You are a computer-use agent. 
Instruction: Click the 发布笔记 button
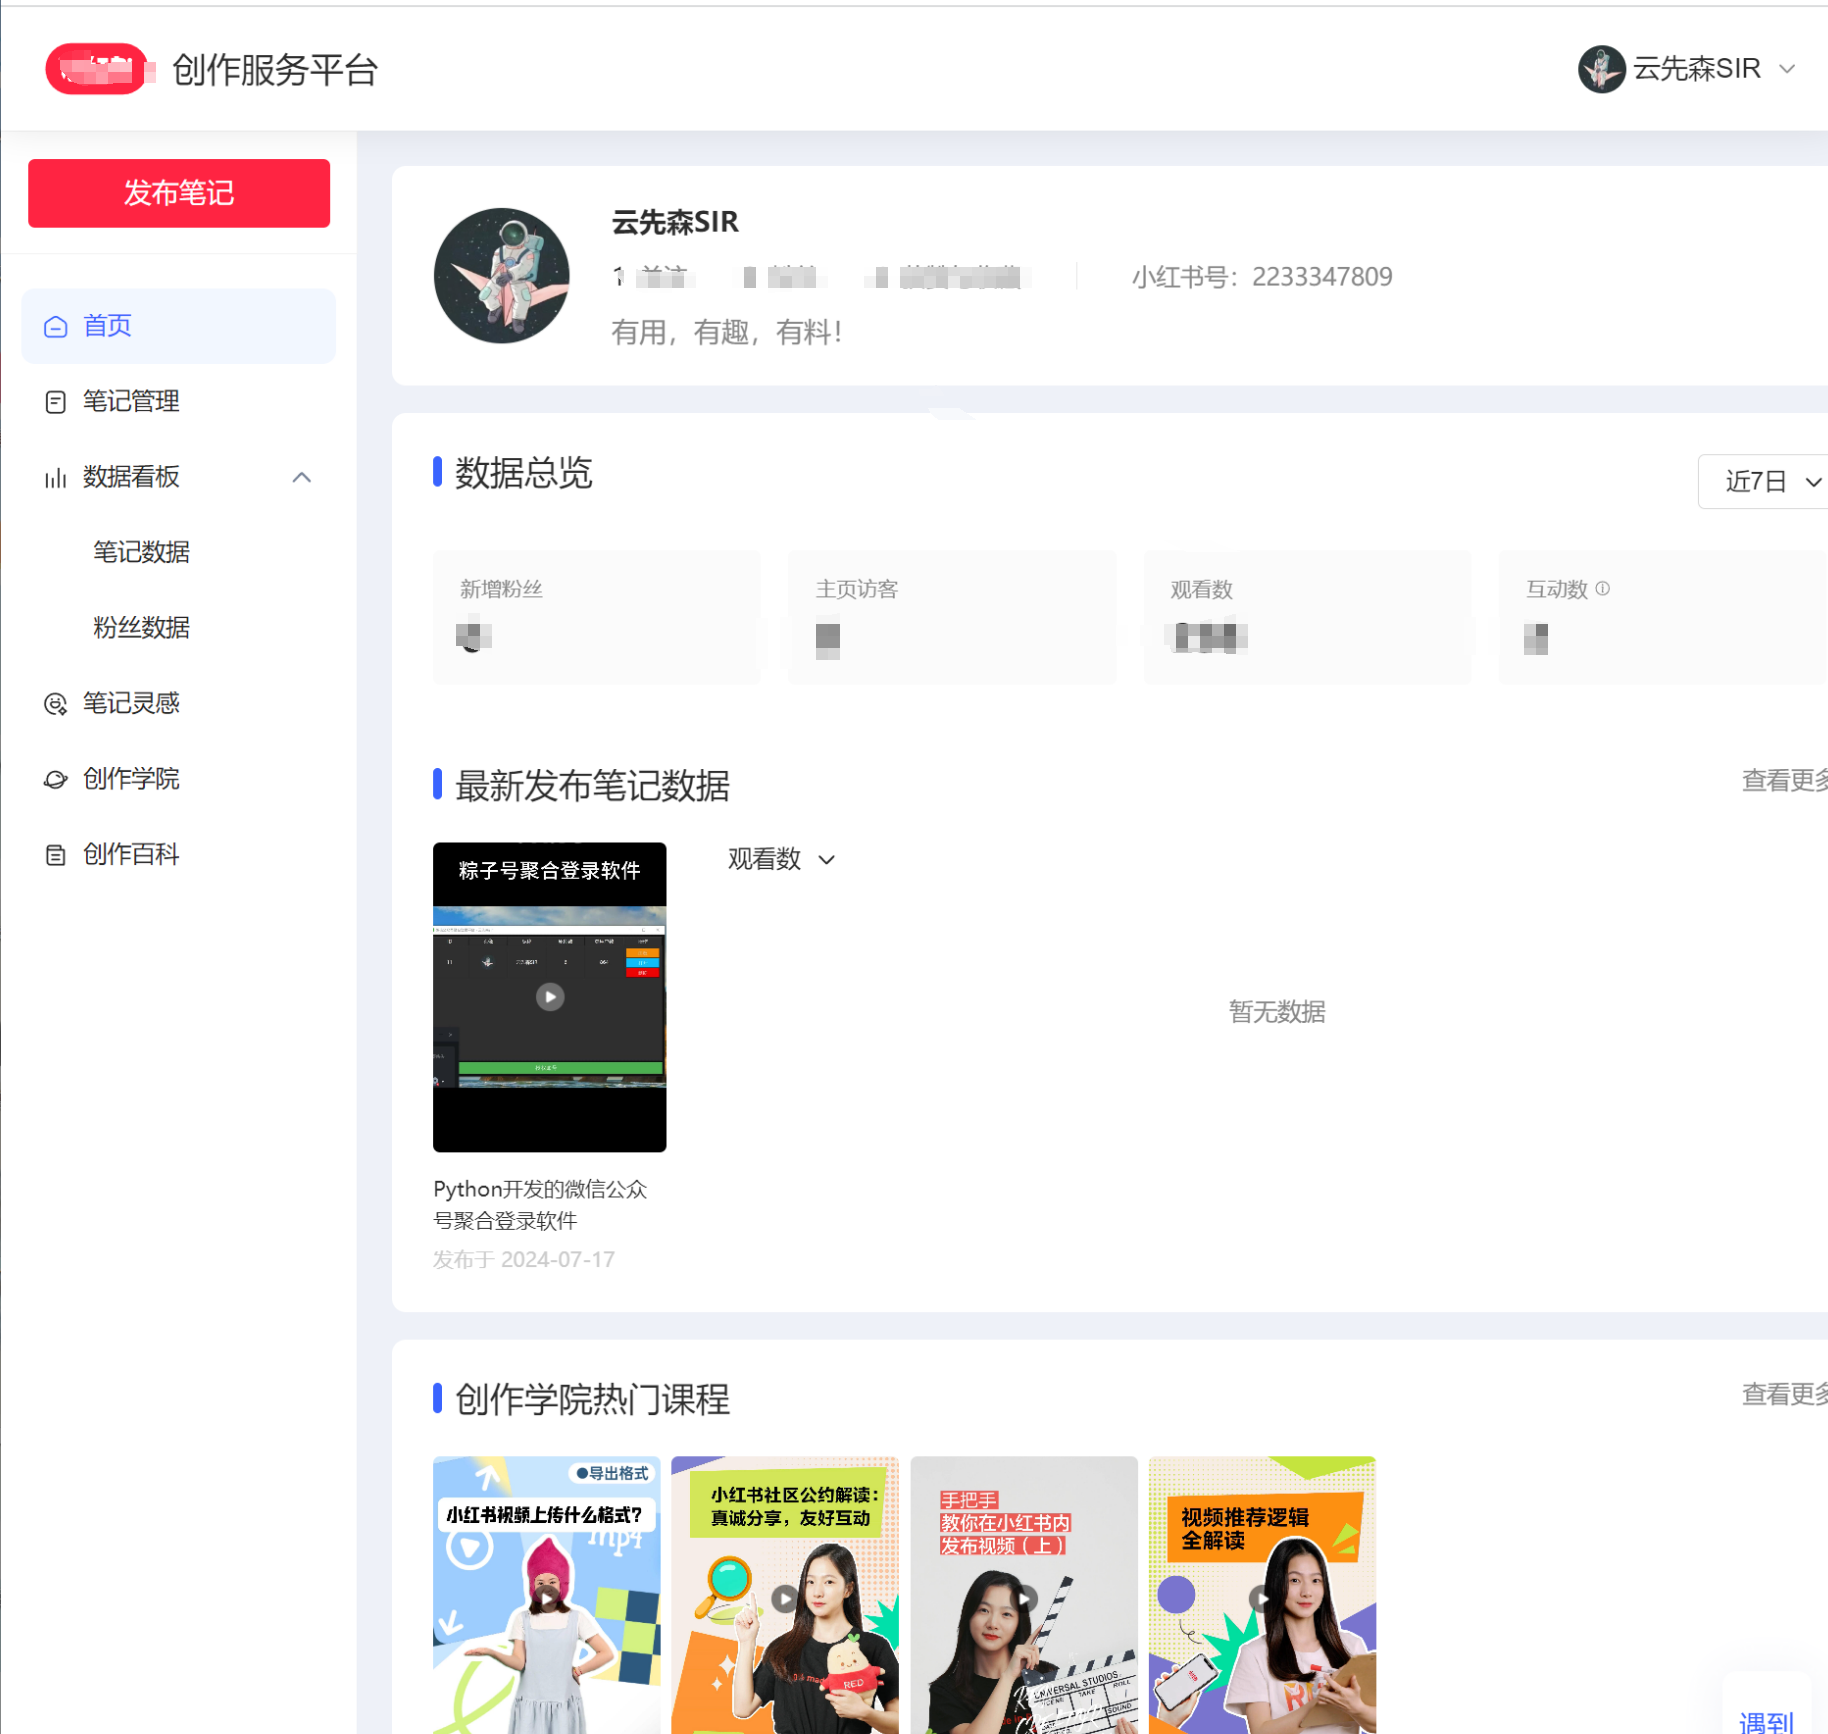pos(178,193)
